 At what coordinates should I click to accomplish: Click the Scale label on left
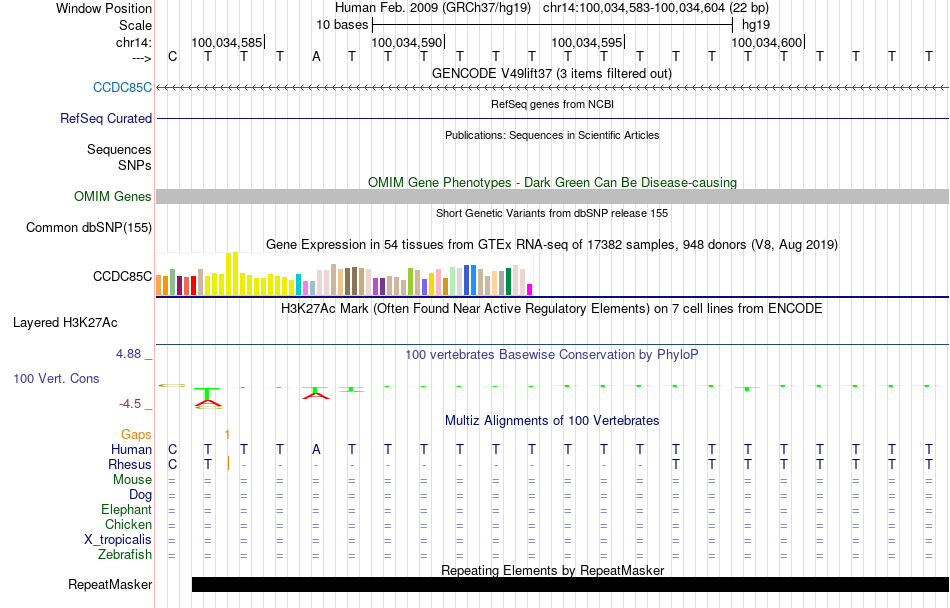click(x=136, y=25)
